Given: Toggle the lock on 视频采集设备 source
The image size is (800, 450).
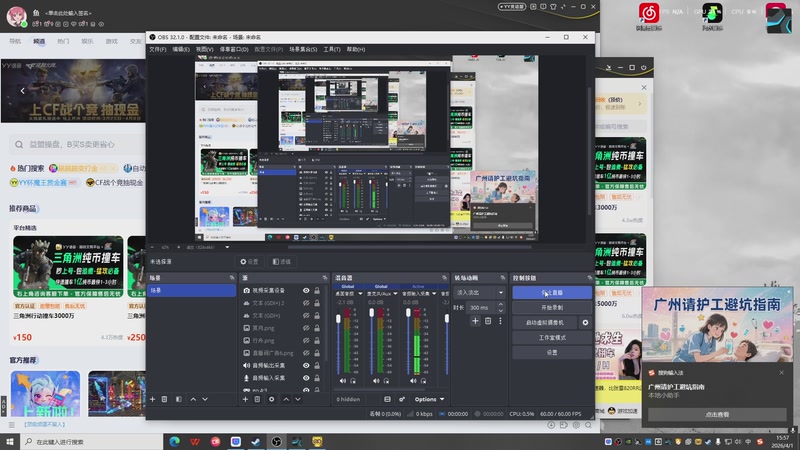Looking at the screenshot, I should coord(317,290).
